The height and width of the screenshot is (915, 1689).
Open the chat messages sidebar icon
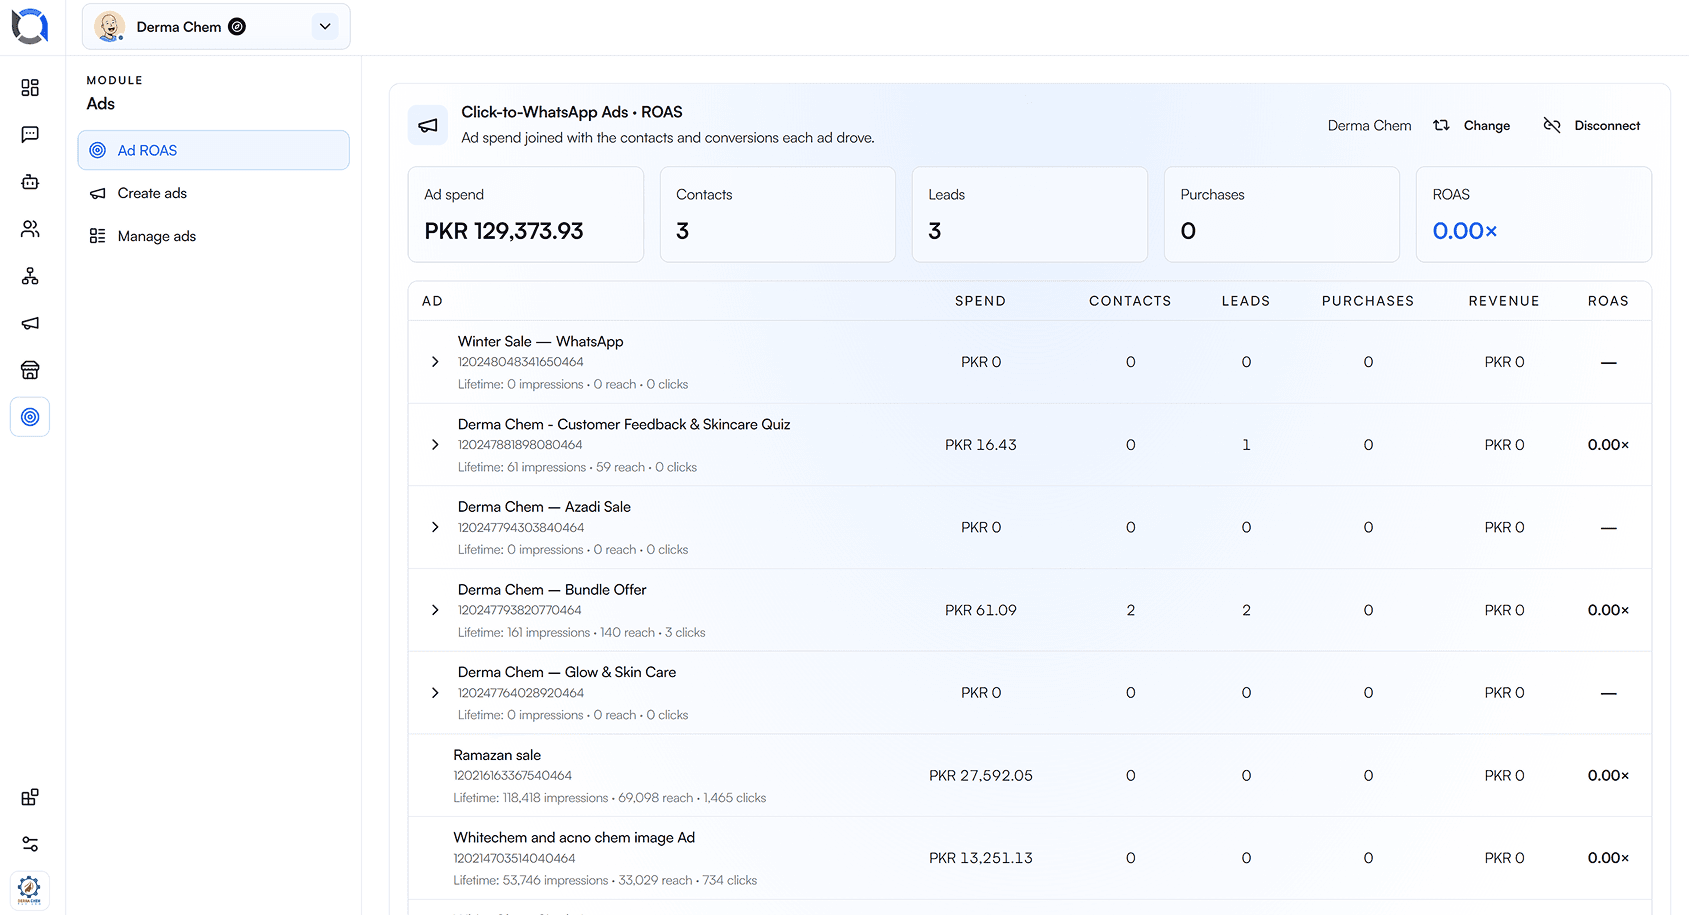click(30, 135)
